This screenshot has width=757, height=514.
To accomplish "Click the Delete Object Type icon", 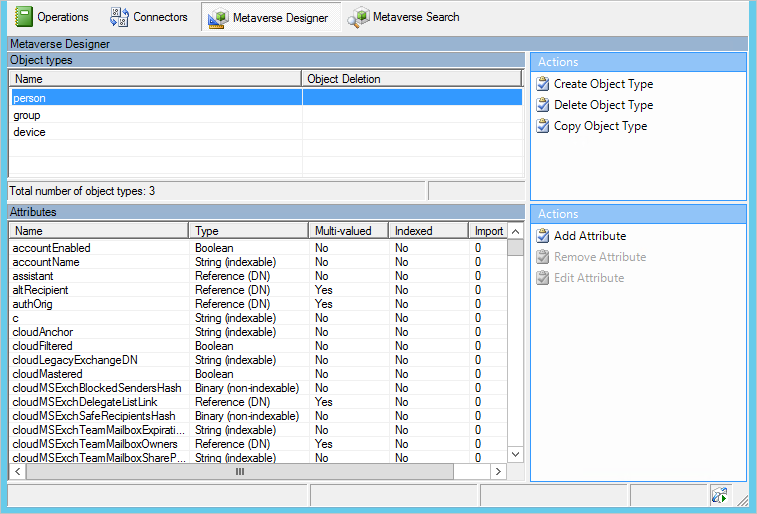I will 543,105.
